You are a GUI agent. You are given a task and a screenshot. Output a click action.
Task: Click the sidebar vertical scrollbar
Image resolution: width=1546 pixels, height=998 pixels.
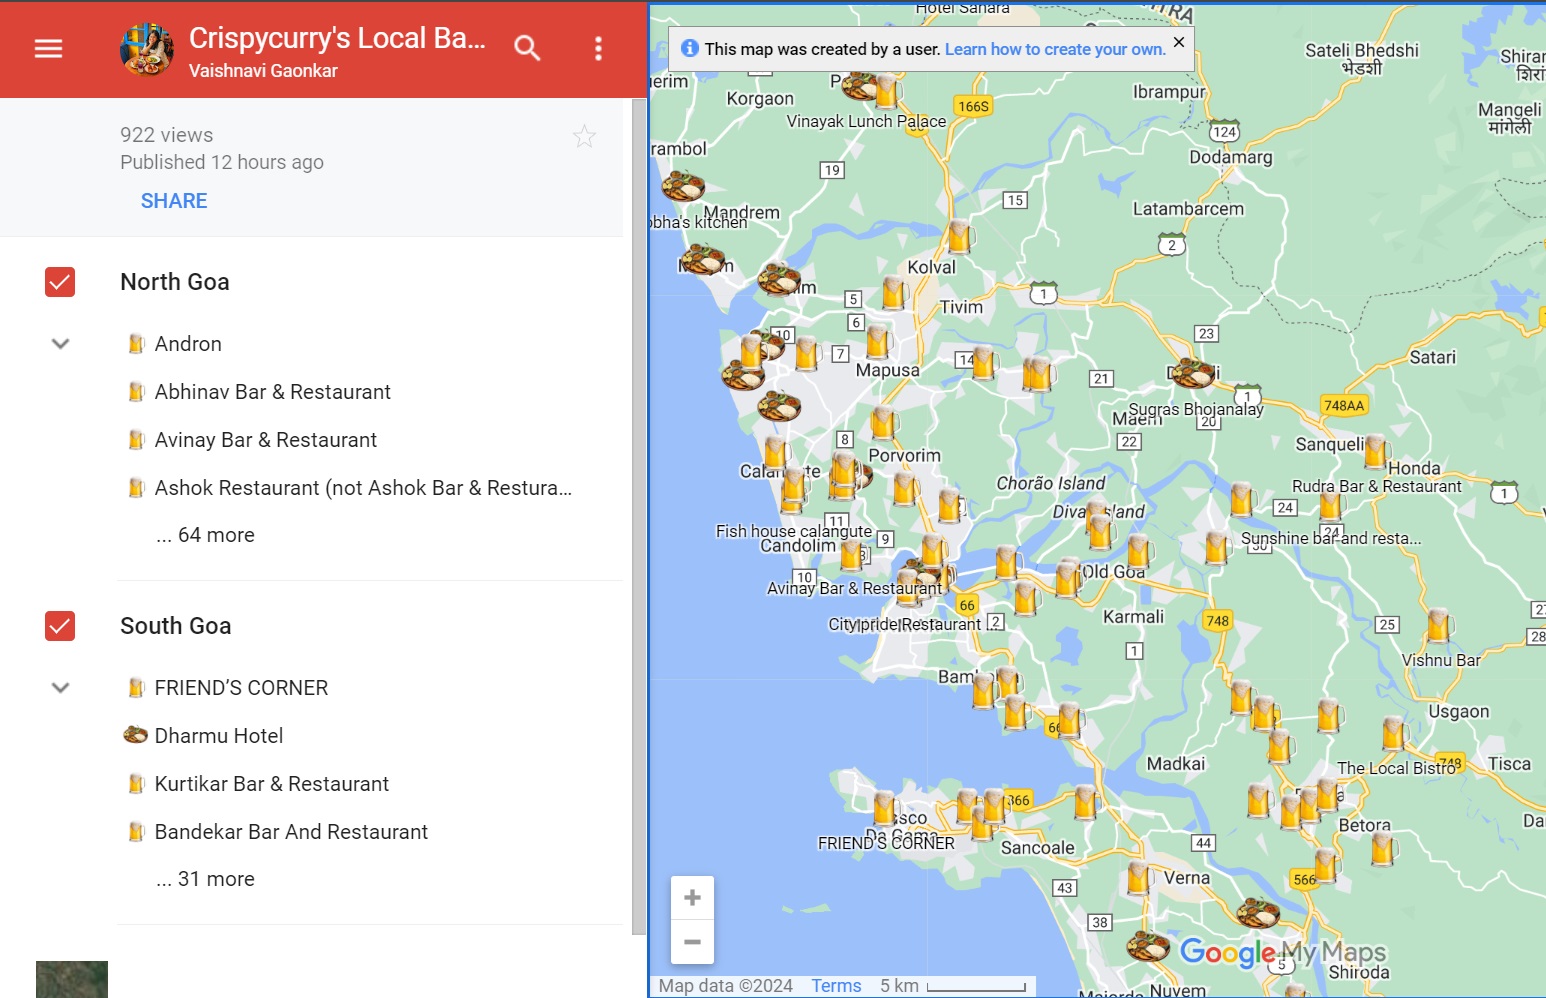(x=639, y=516)
